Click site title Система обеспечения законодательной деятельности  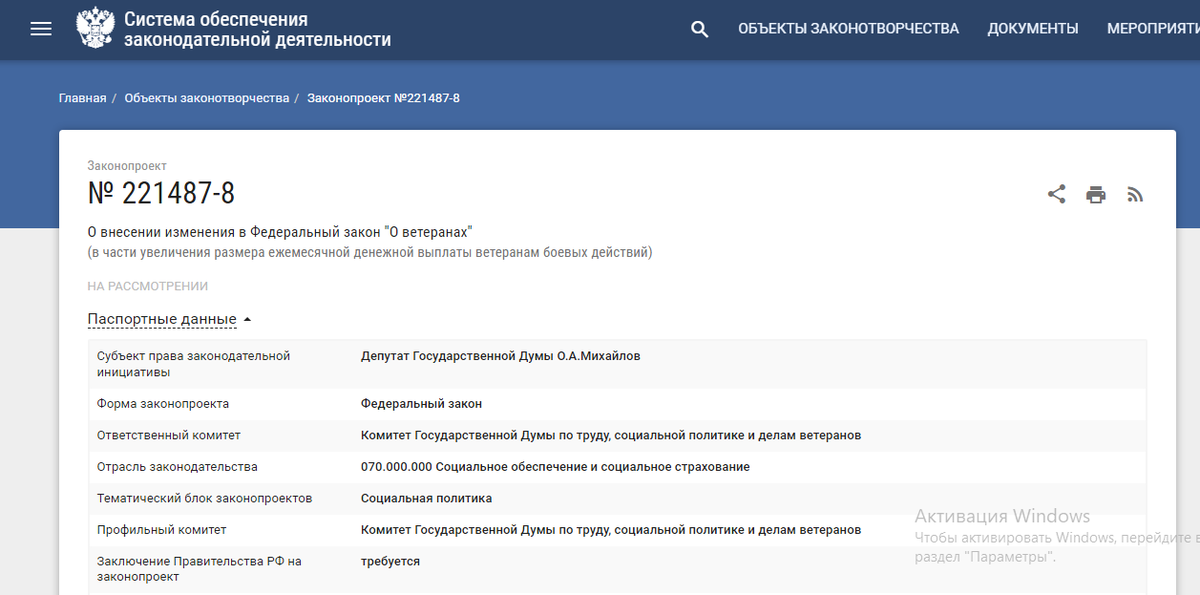tap(257, 30)
